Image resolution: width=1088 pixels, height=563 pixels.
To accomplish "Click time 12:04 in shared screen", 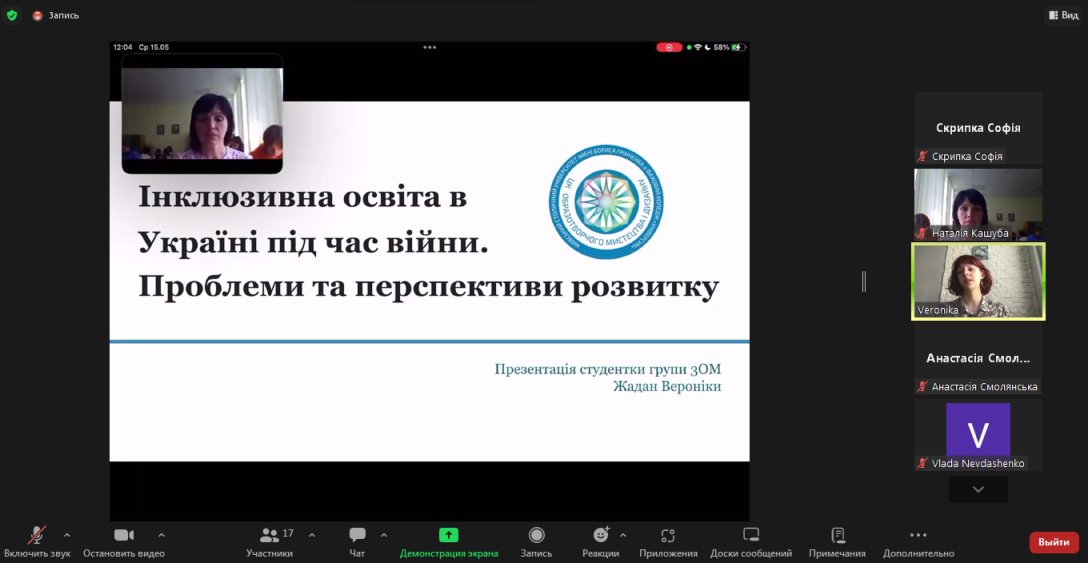I will click(x=123, y=47).
